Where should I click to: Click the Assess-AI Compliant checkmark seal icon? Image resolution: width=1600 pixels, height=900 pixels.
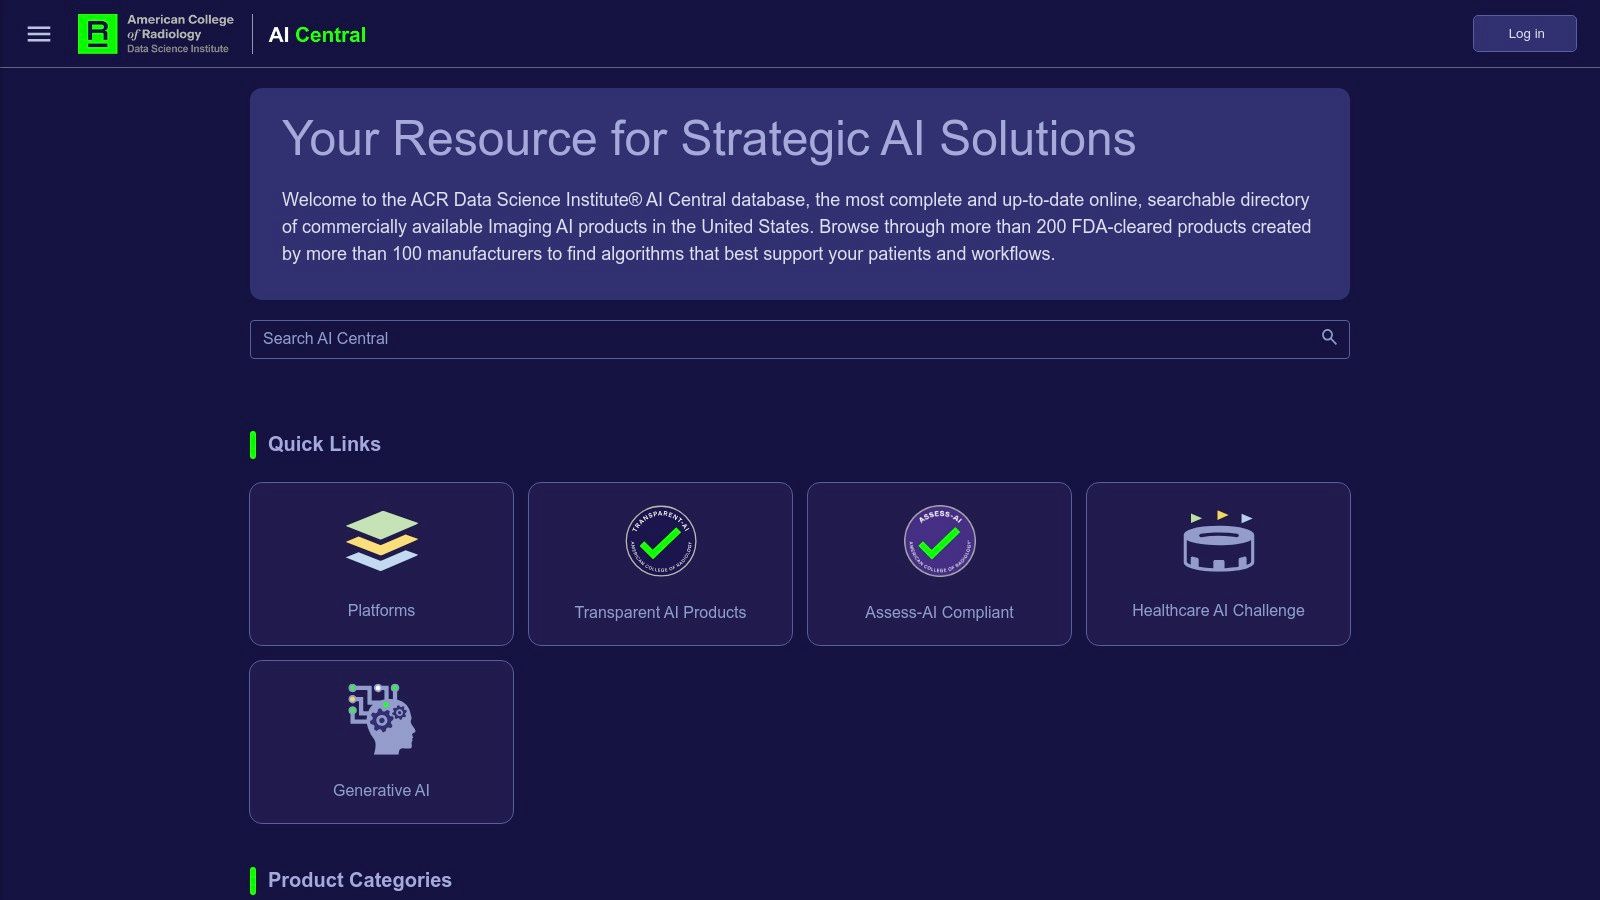coord(938,541)
